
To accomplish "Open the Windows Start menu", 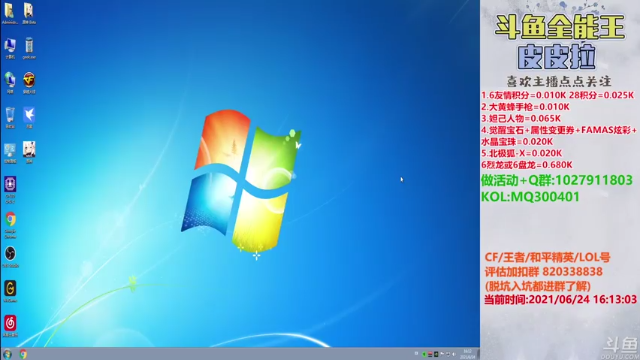I will (7, 354).
